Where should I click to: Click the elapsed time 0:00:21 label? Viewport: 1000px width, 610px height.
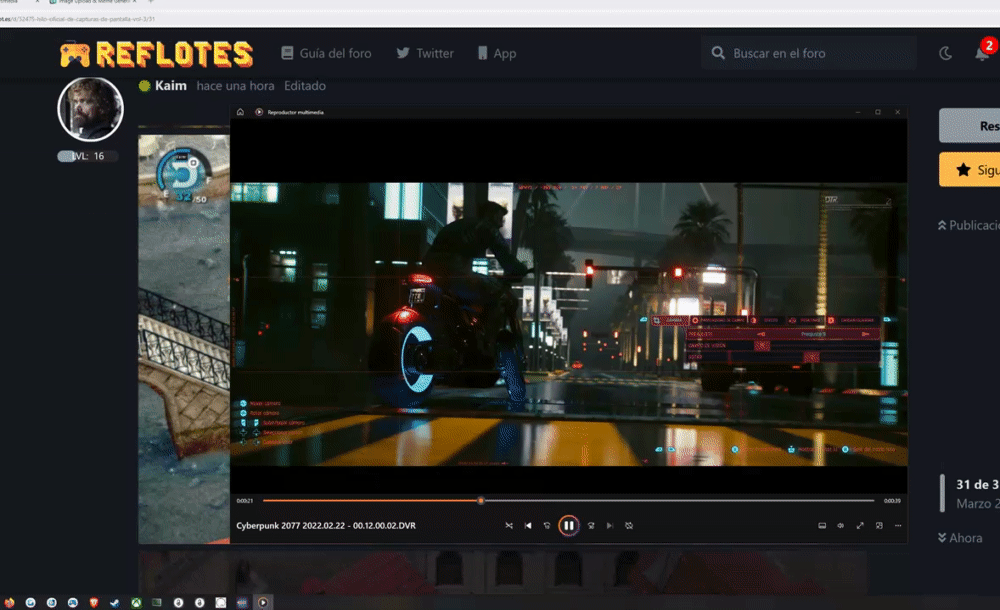(x=245, y=501)
